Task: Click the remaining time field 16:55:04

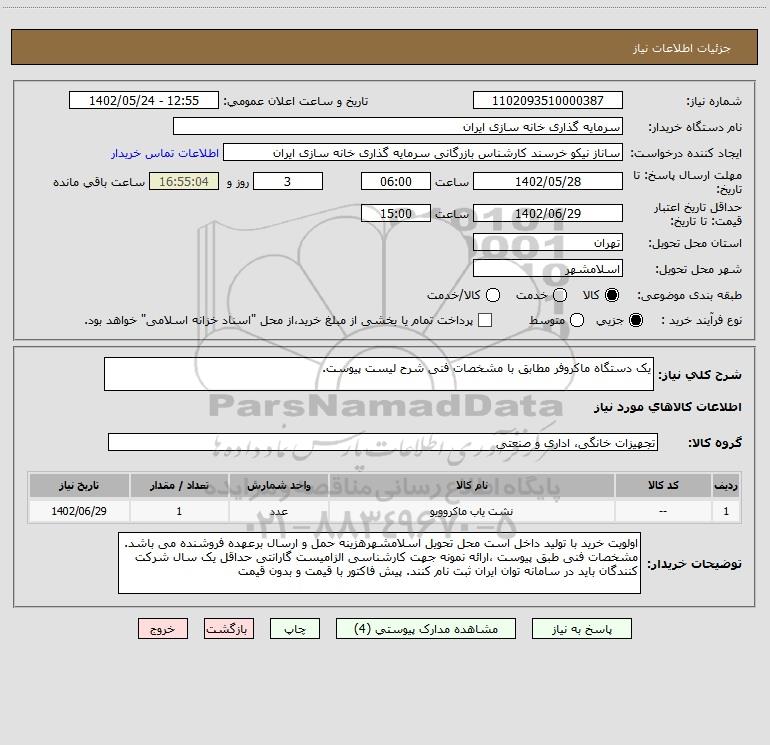Action: point(184,181)
